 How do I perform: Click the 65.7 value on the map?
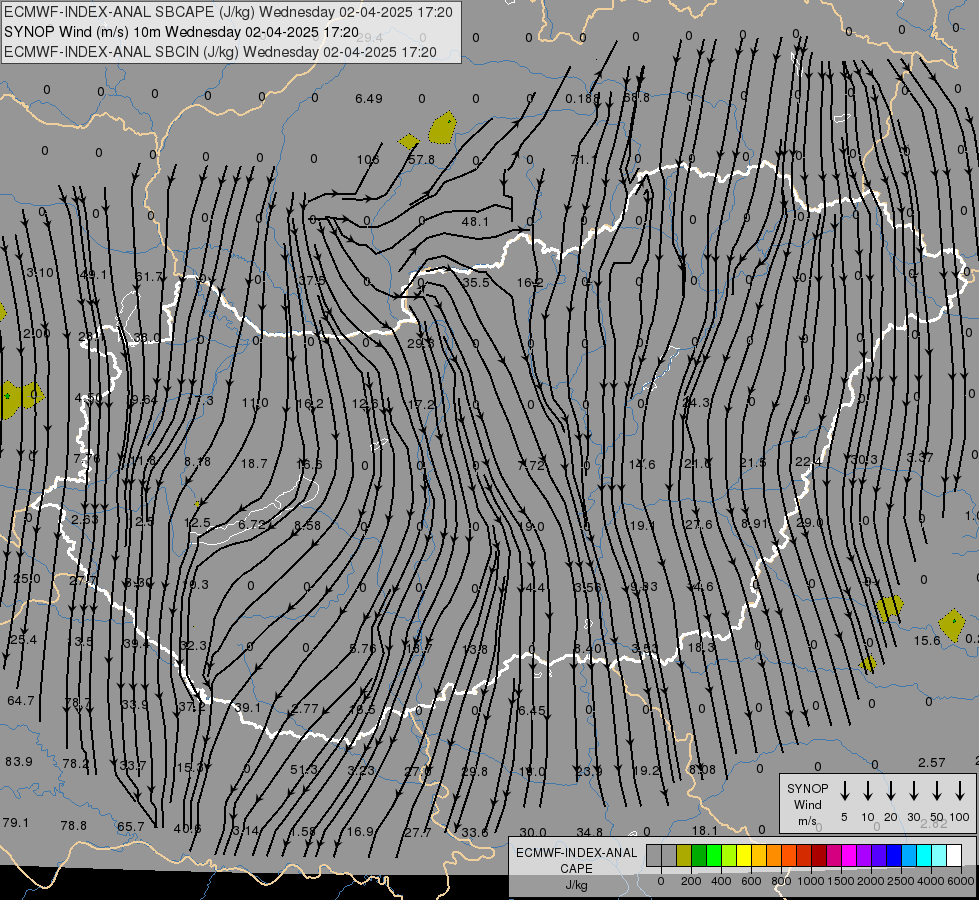(x=130, y=827)
